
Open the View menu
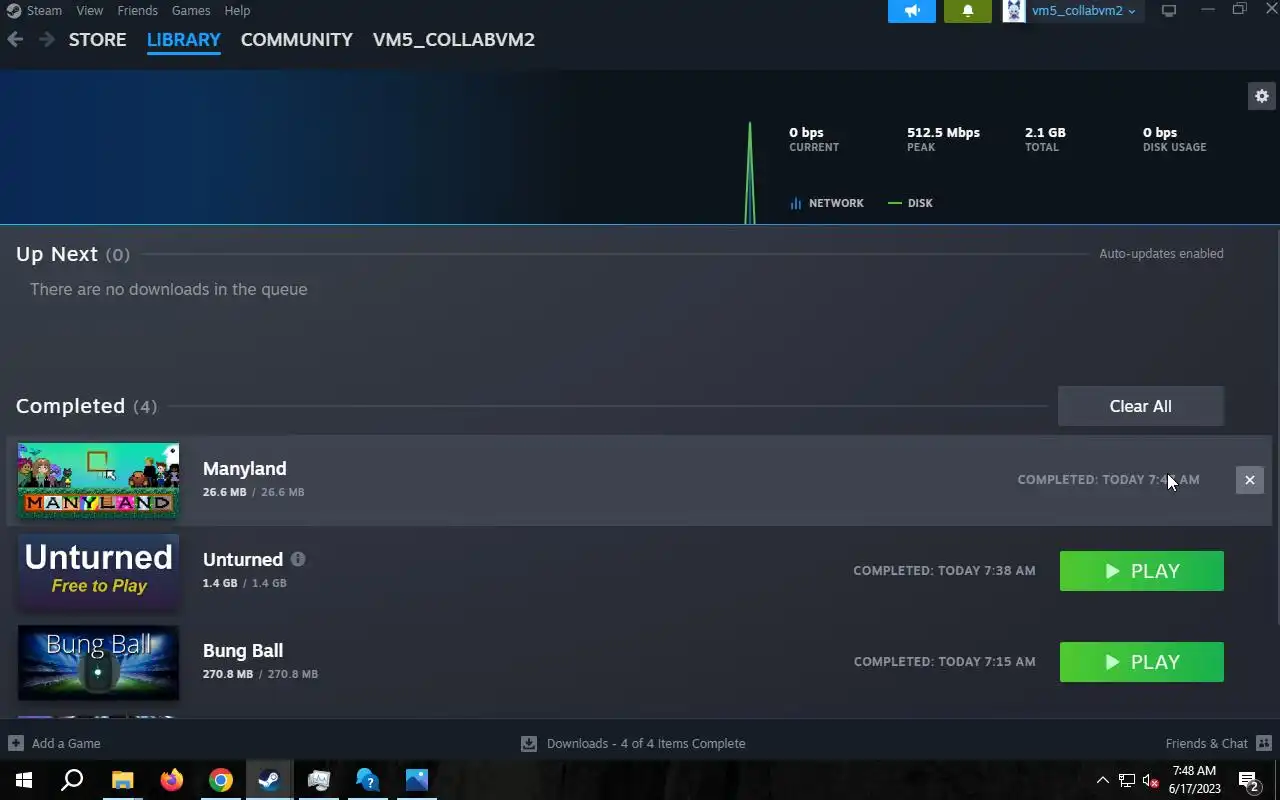coord(89,10)
